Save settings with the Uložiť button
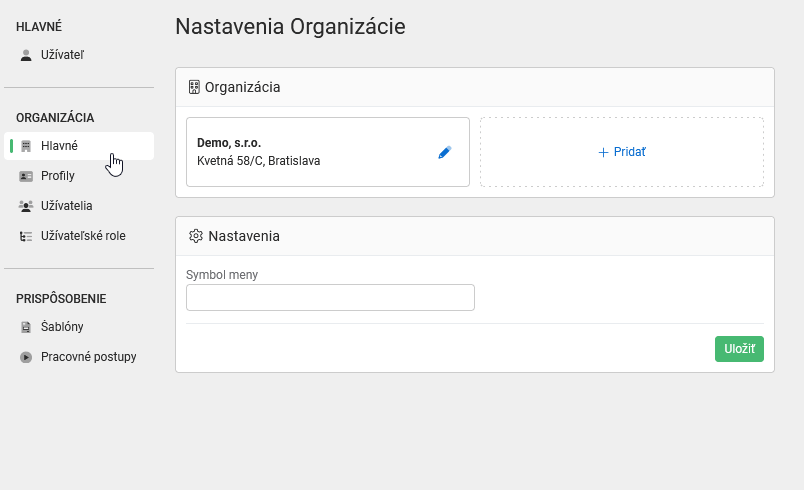 pos(739,349)
